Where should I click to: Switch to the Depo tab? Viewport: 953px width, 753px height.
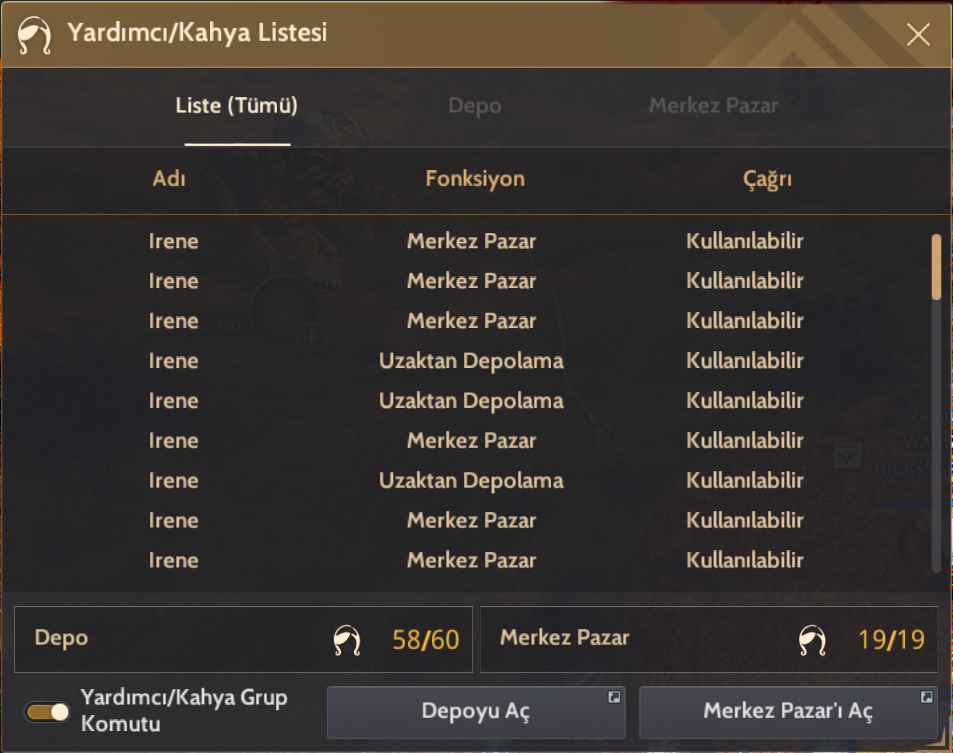point(475,106)
